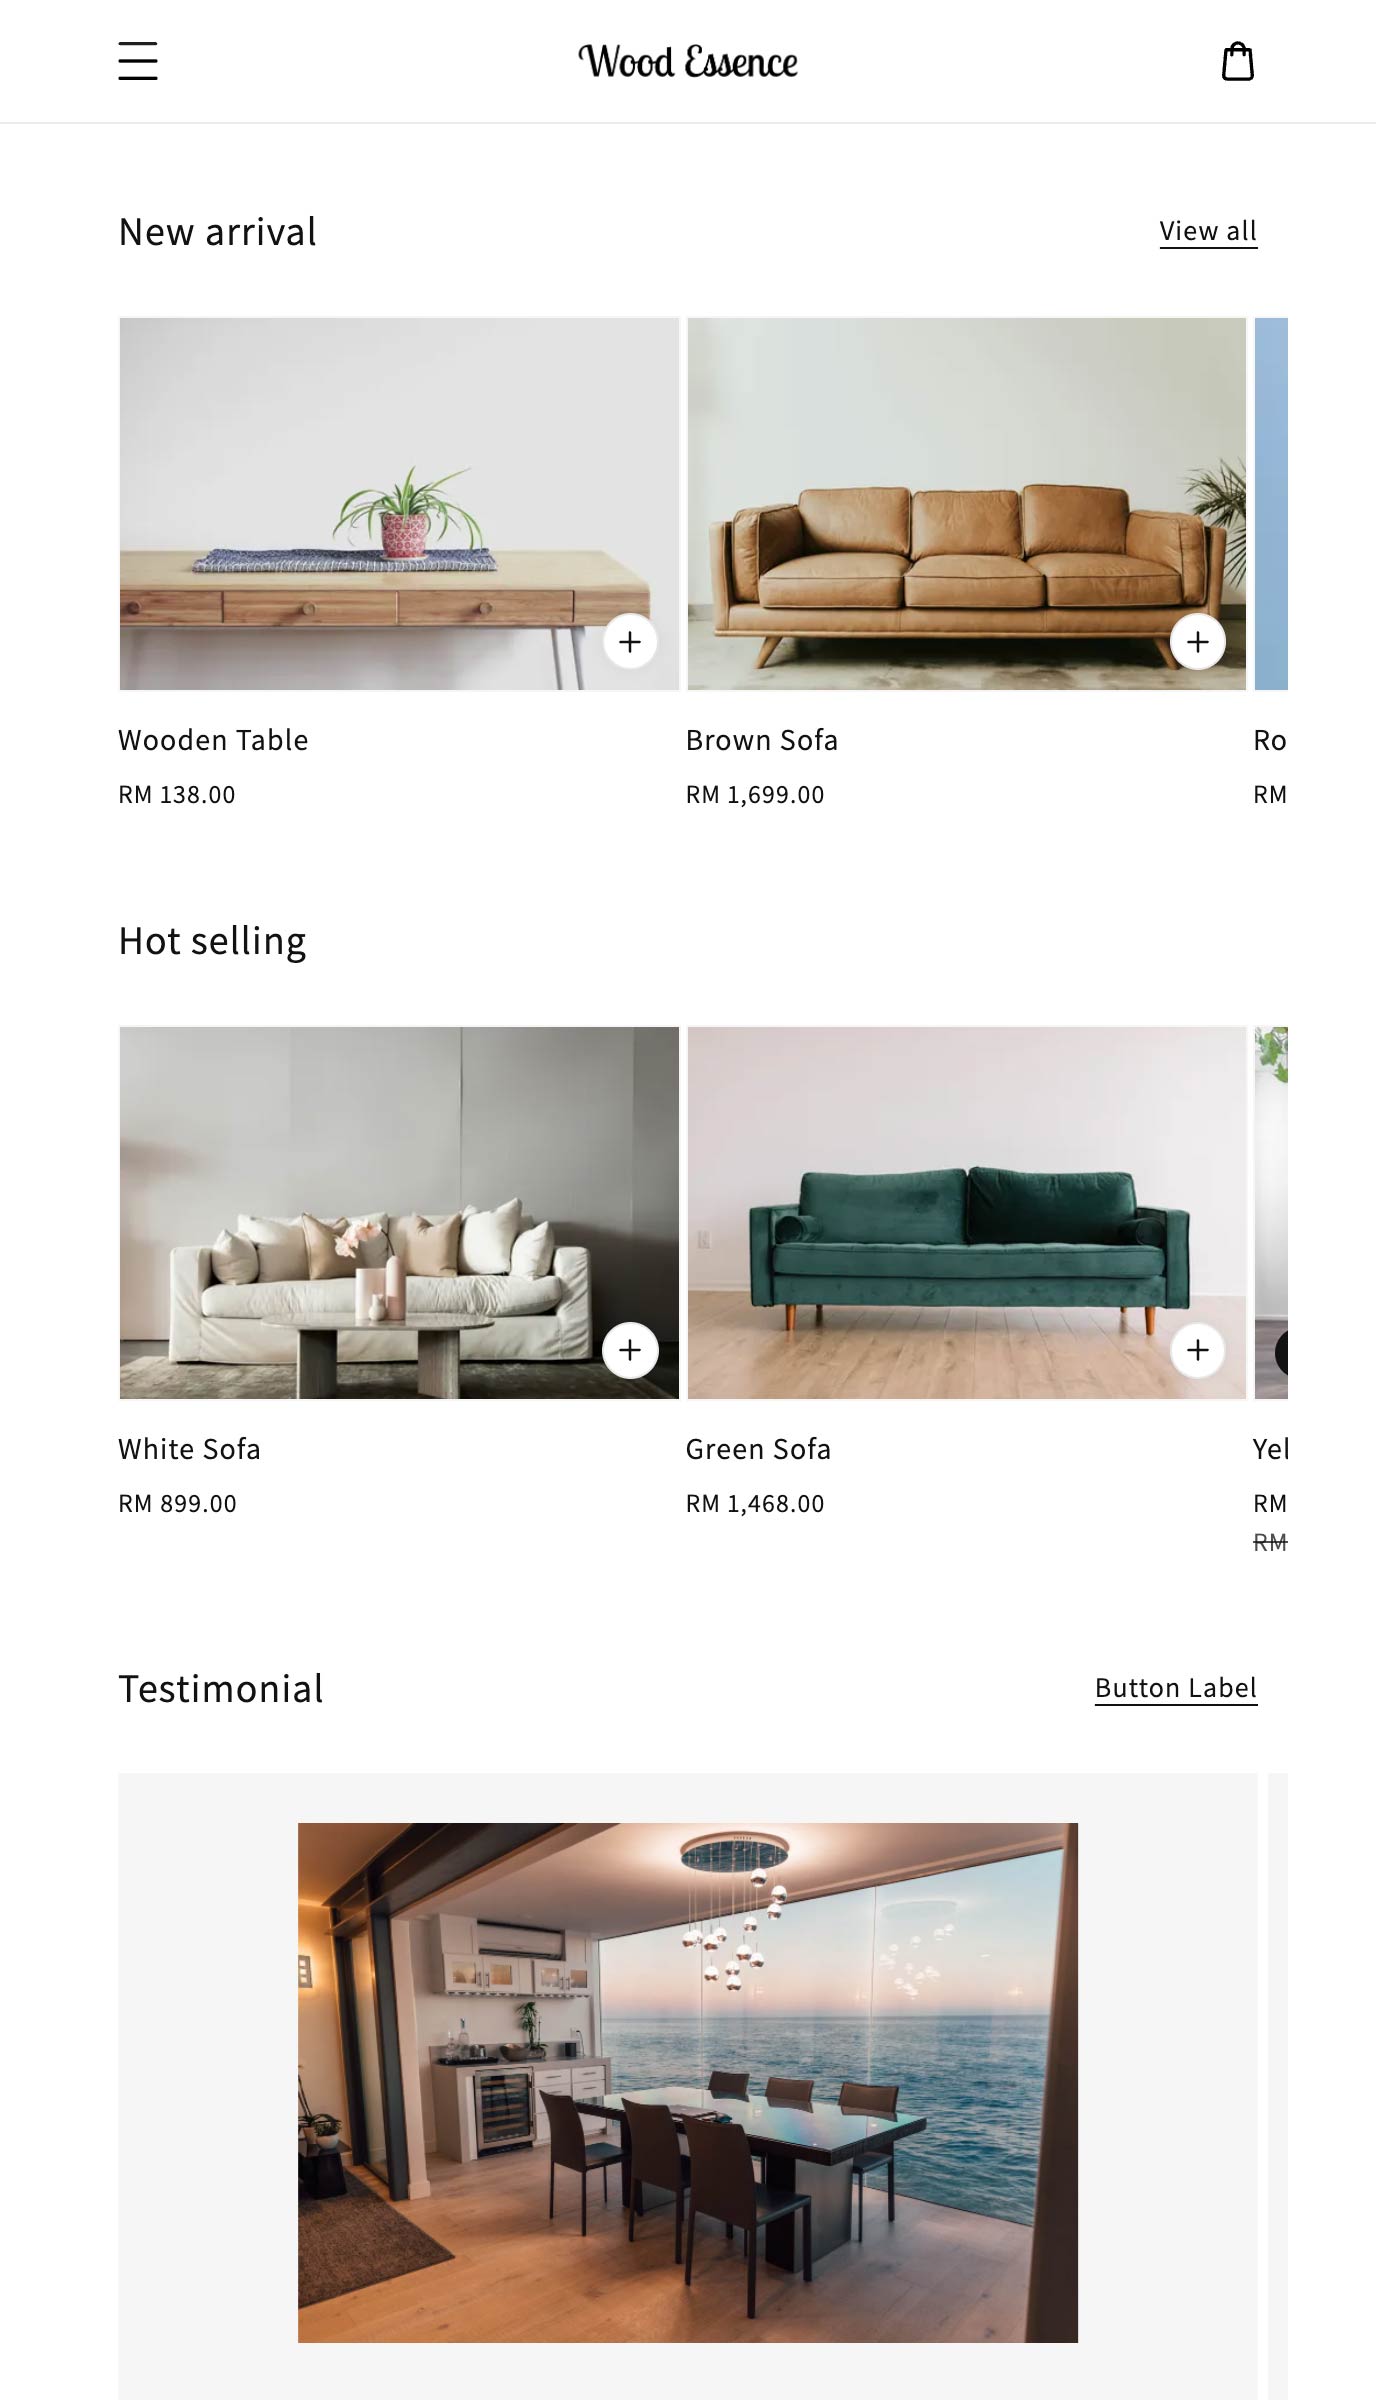This screenshot has height=2400, width=1376.
Task: Open the shopping bag cart icon
Action: point(1238,61)
